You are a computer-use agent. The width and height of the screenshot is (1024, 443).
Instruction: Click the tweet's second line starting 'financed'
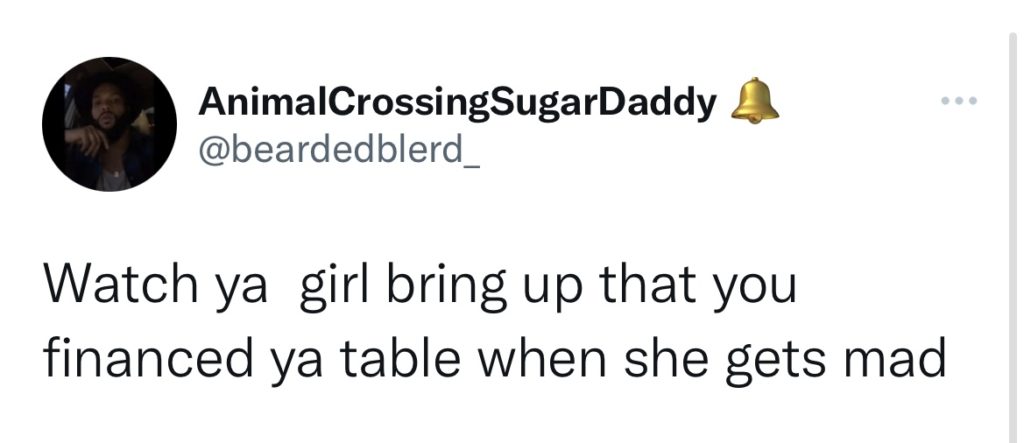[493, 358]
